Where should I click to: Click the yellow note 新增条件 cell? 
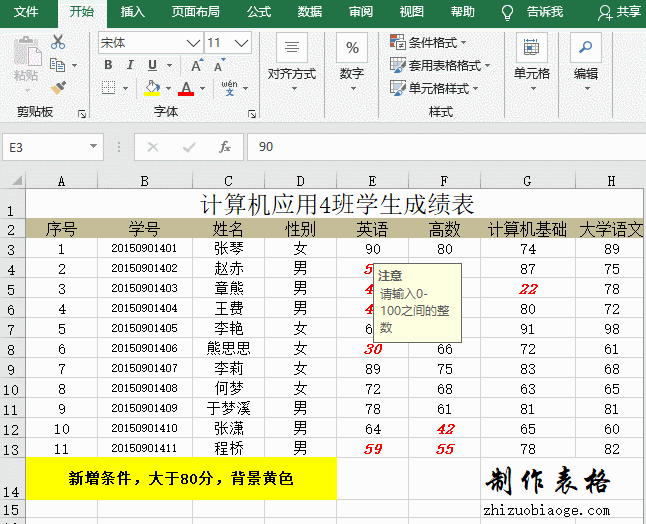(x=181, y=478)
